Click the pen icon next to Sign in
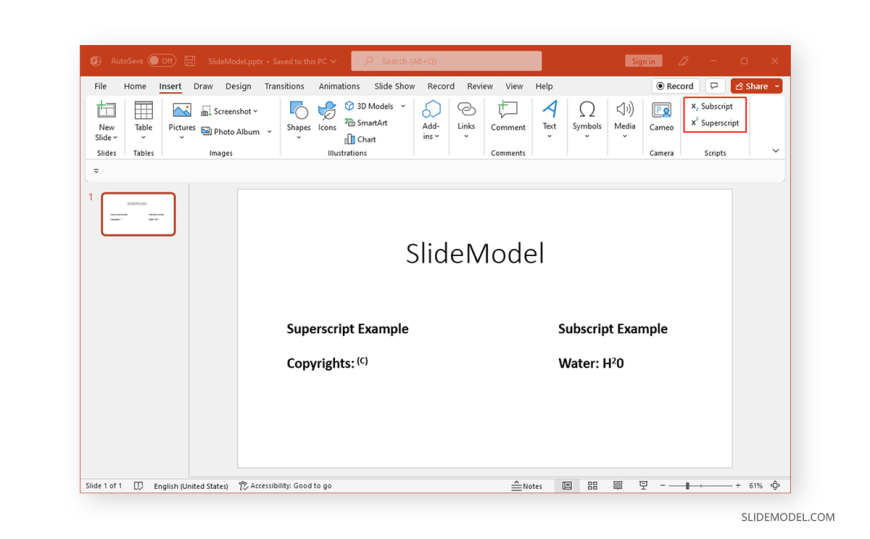 click(x=684, y=61)
